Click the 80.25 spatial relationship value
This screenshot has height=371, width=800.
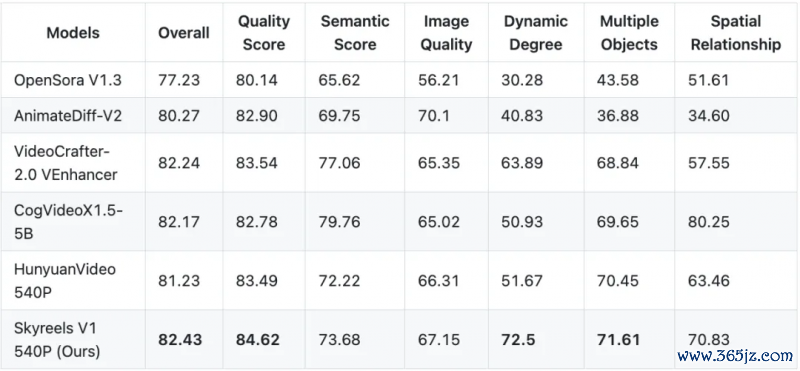(x=709, y=222)
